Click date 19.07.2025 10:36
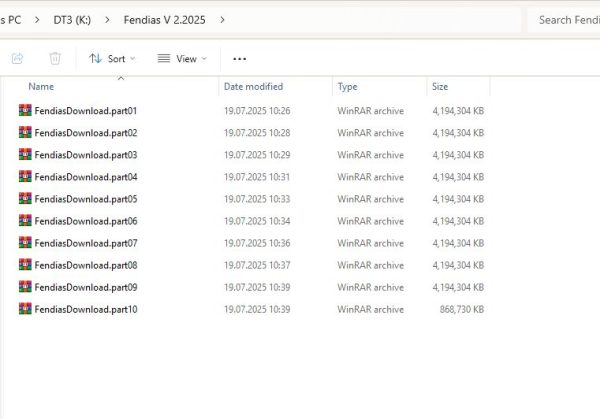 click(257, 243)
